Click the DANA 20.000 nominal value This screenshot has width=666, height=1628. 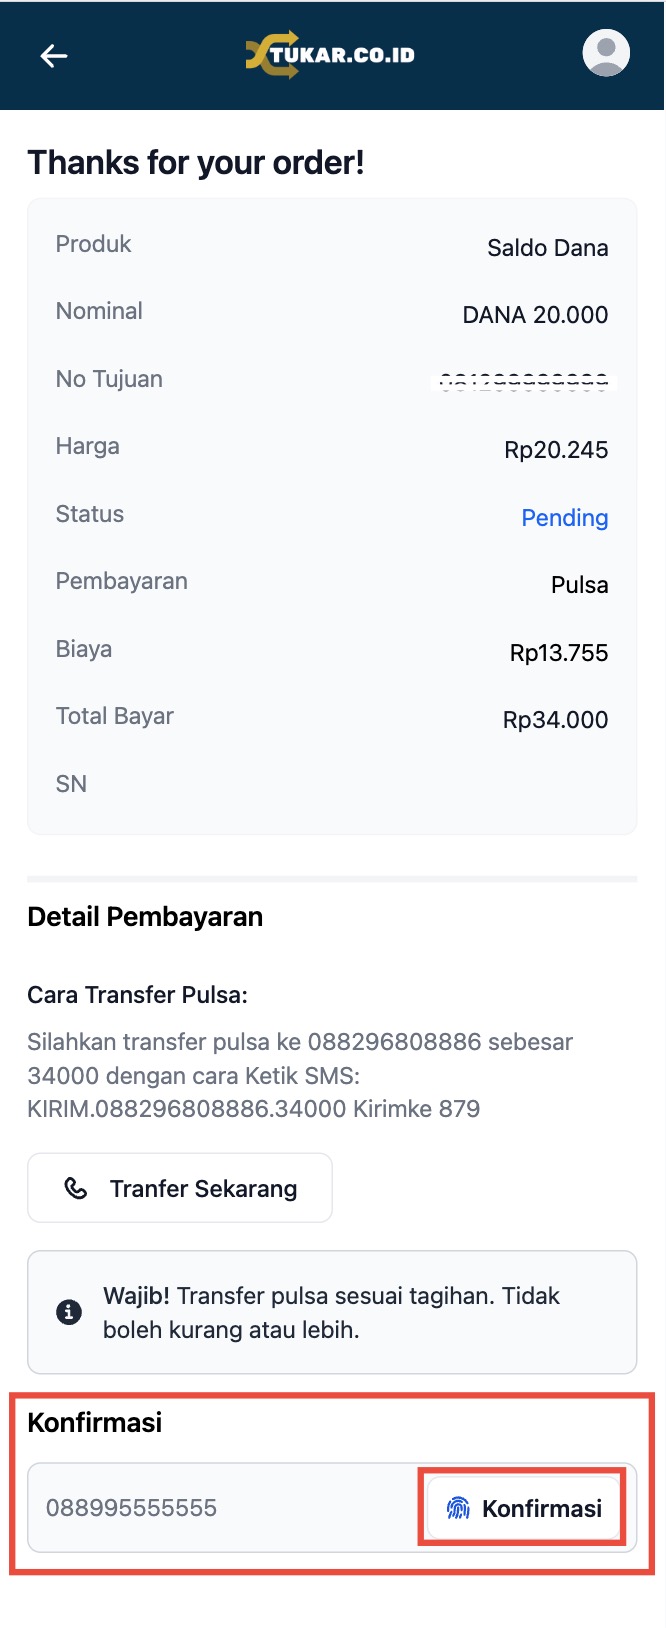tap(535, 315)
